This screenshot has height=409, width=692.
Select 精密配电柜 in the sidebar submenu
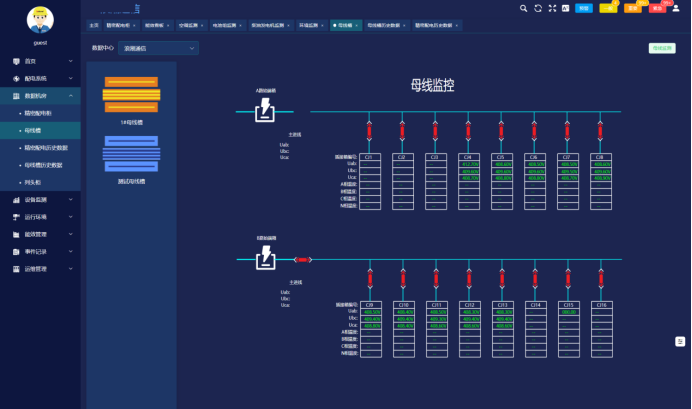click(x=40, y=113)
